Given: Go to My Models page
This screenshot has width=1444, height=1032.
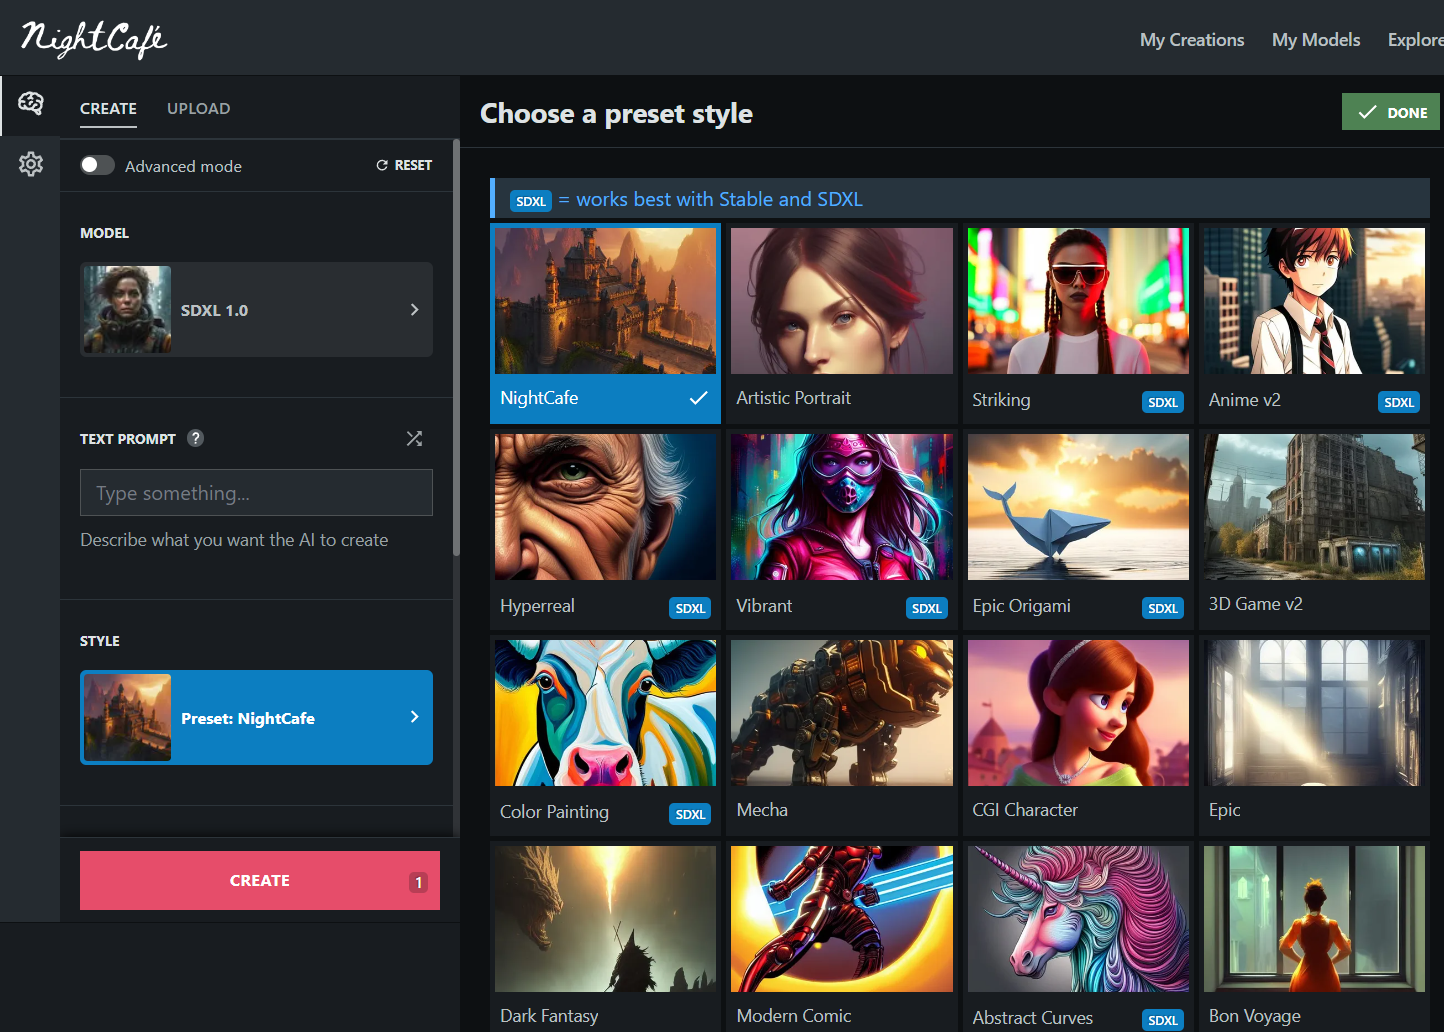Looking at the screenshot, I should click(x=1315, y=40).
